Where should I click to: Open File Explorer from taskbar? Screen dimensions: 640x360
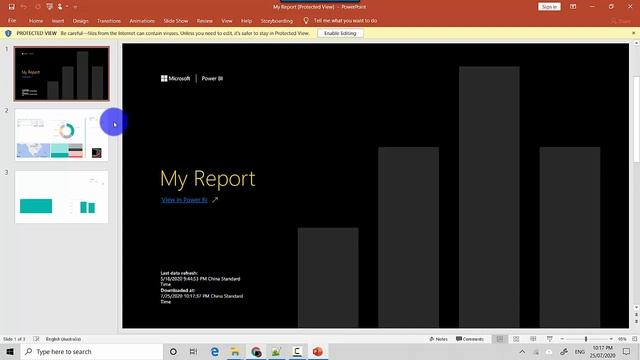[x=235, y=351]
